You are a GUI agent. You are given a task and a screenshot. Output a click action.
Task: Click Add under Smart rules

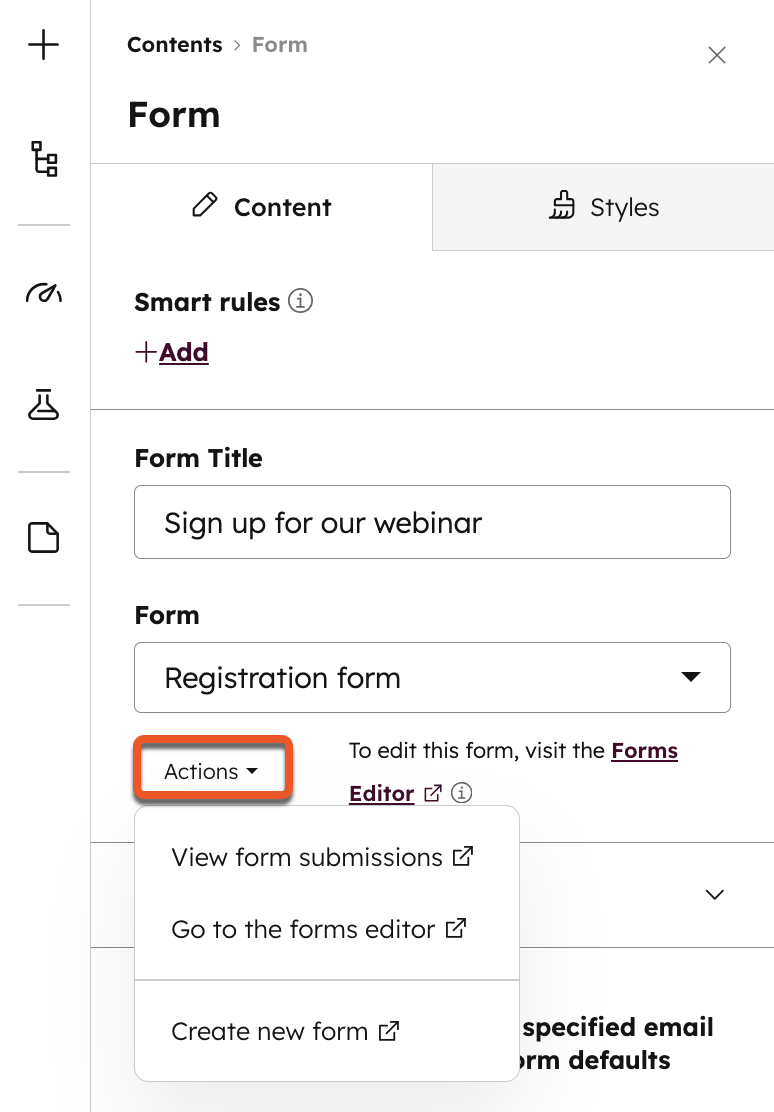172,352
